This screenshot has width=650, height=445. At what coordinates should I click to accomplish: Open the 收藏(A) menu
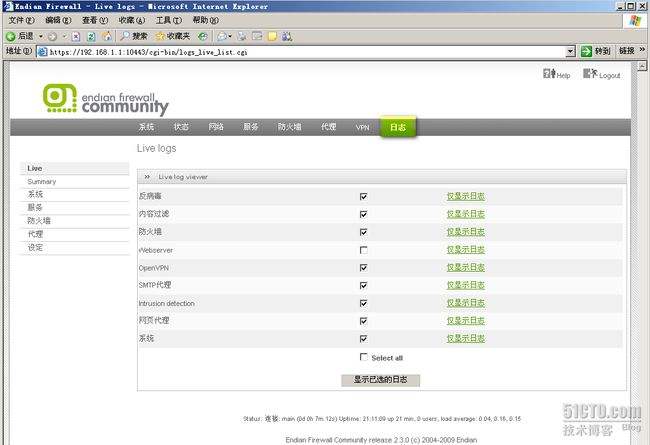(x=131, y=20)
